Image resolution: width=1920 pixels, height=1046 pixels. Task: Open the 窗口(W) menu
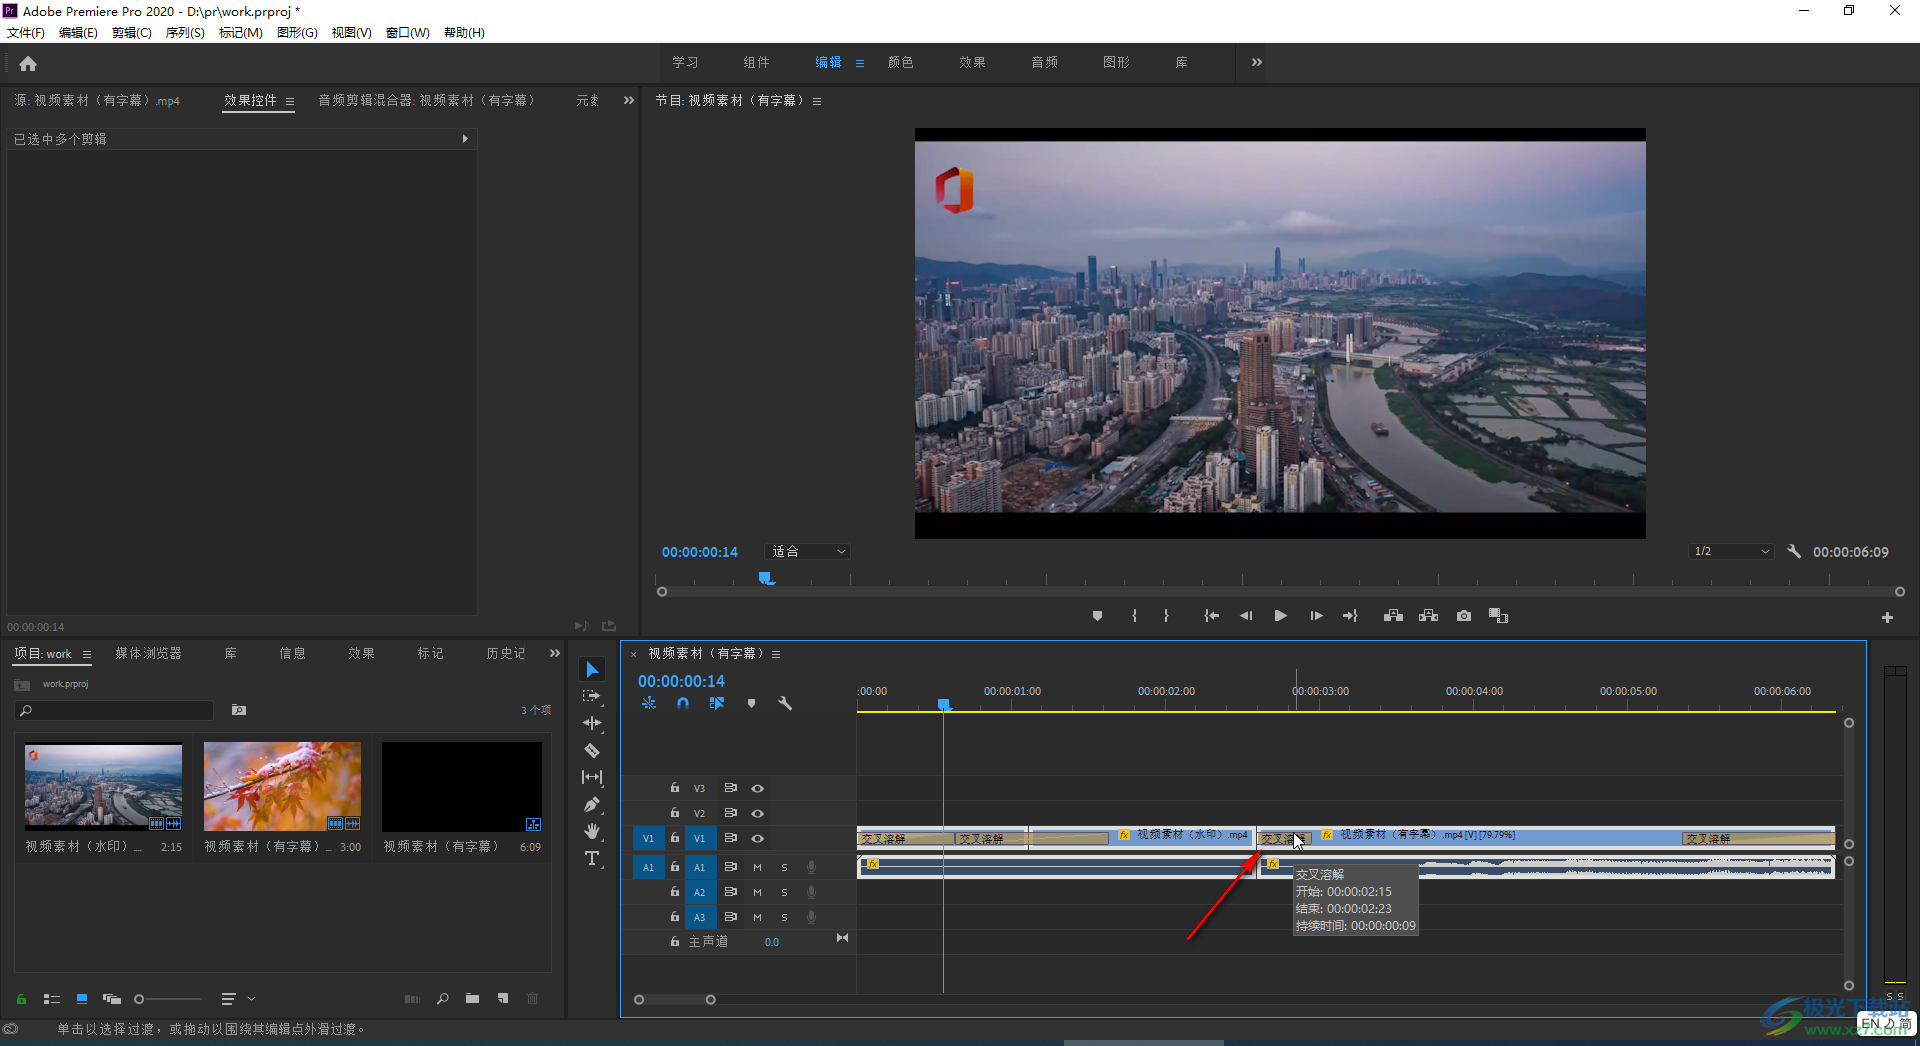(x=408, y=32)
